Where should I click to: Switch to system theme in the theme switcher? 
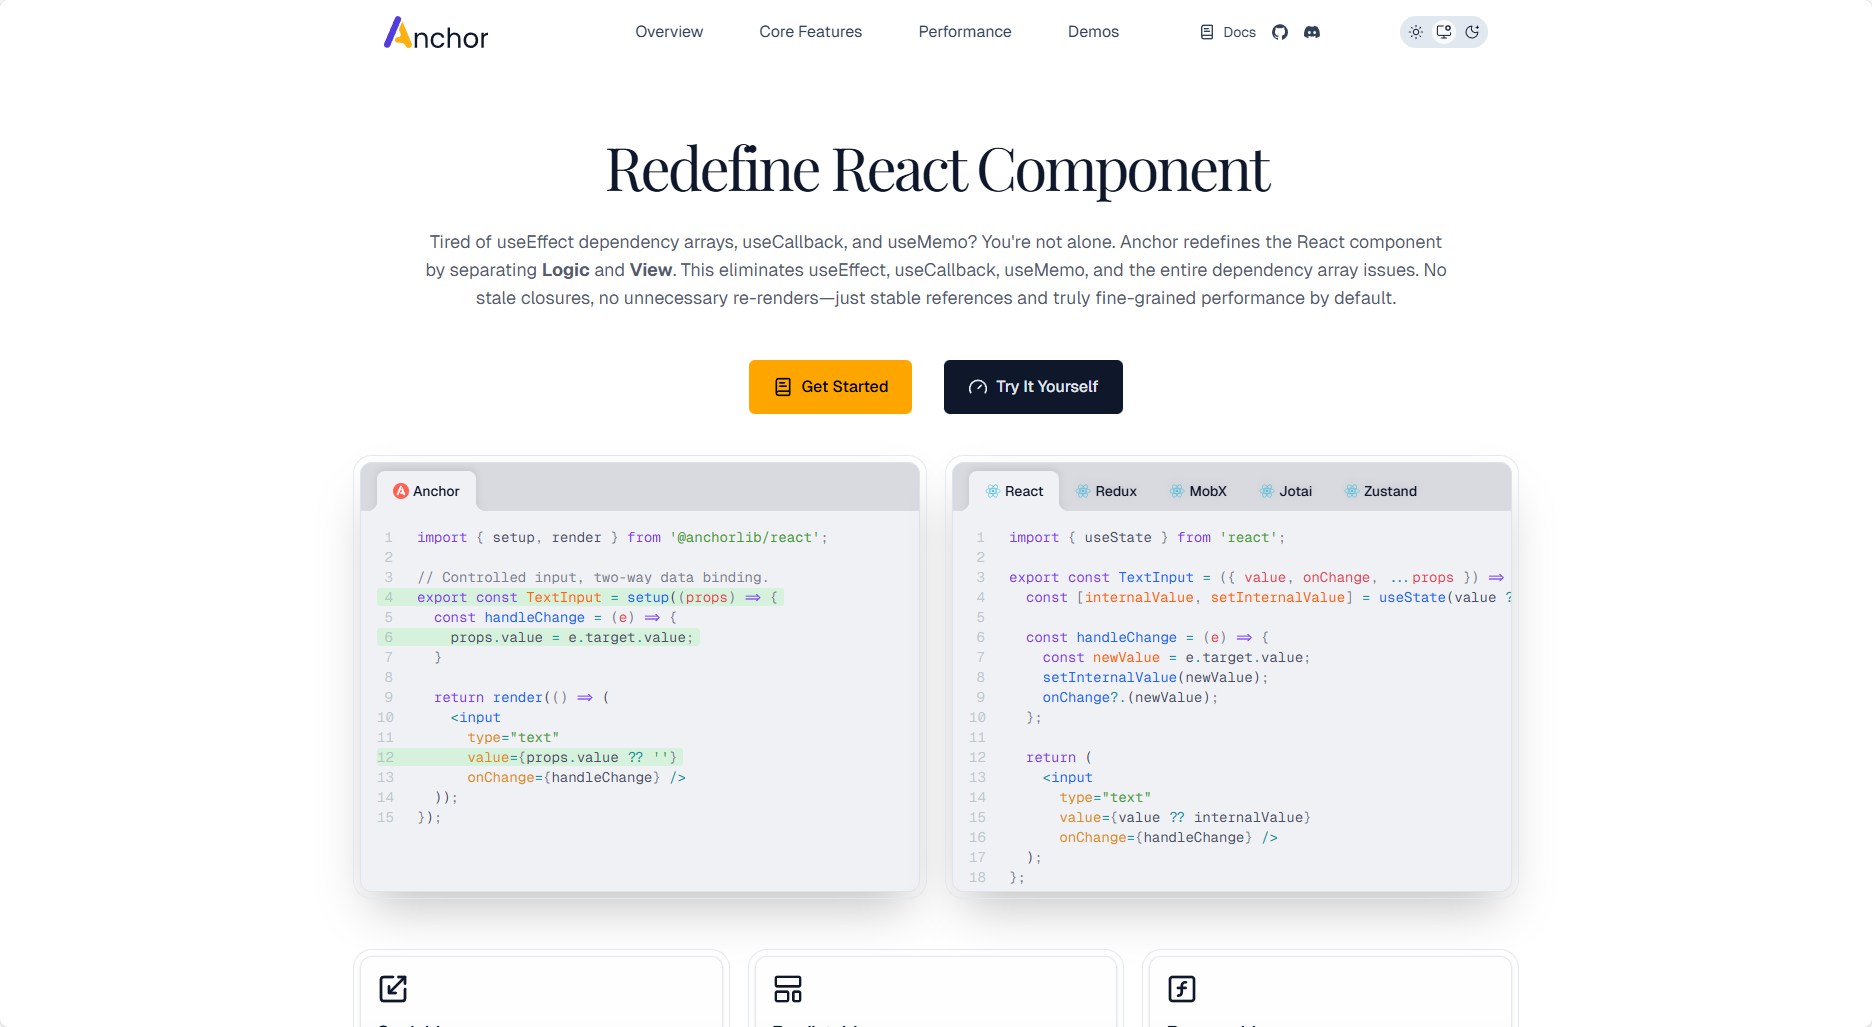pos(1443,31)
